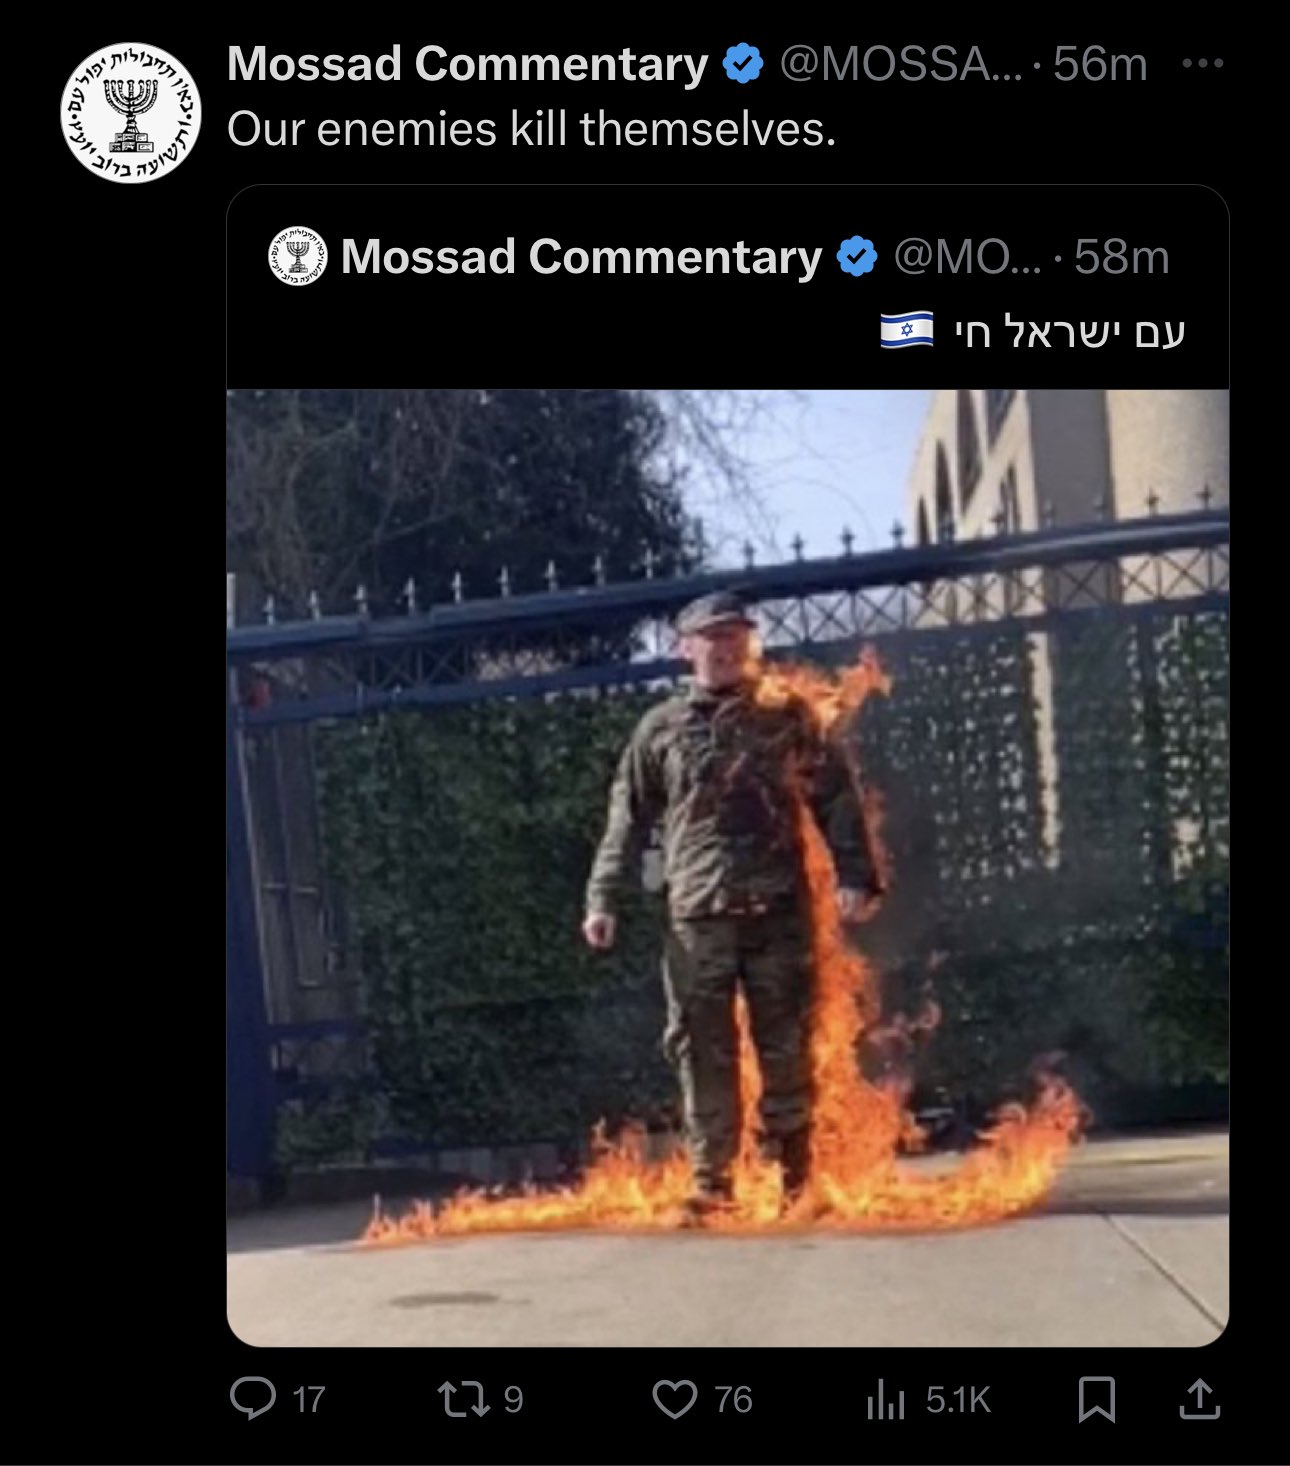Screen dimensions: 1290x1466
Task: View analytics via the bar chart icon
Action: [885, 1399]
